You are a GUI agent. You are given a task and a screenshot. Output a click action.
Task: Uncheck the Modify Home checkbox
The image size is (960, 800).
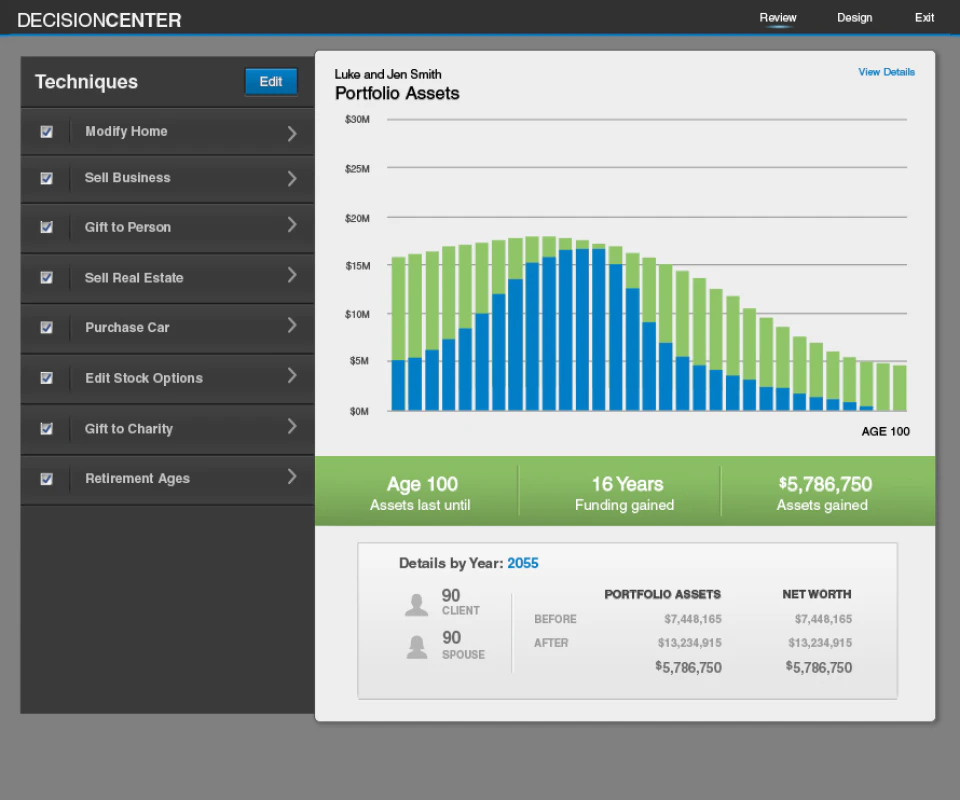tap(47, 132)
